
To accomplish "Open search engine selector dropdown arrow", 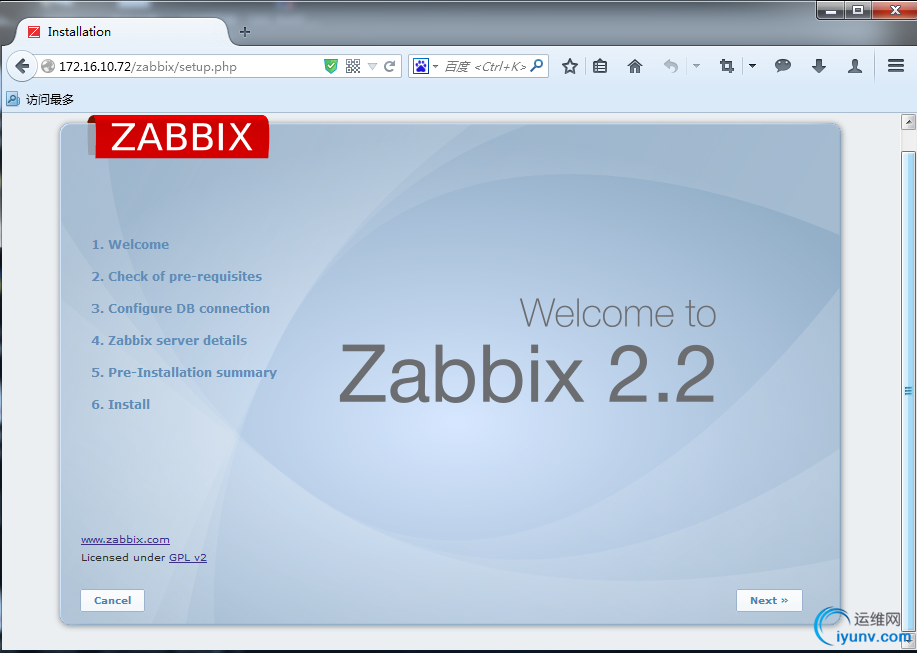I will click(x=436, y=67).
